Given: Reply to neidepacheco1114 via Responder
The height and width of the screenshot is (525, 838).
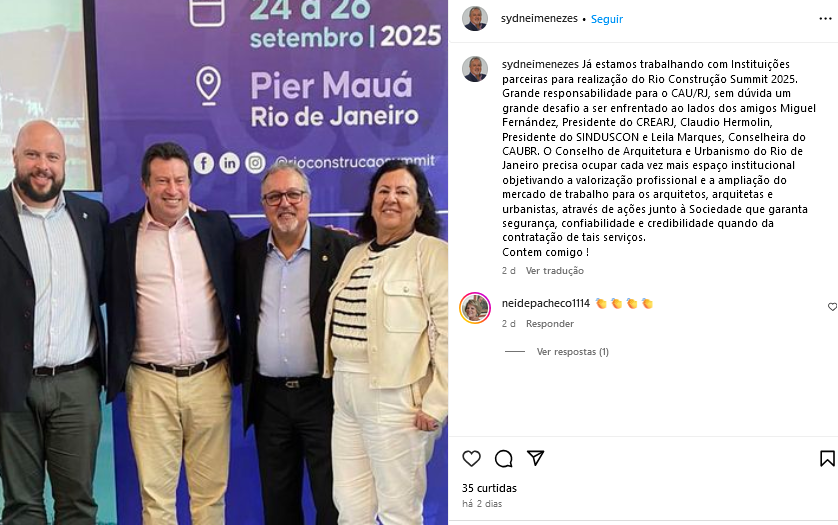Looking at the screenshot, I should pos(549,324).
